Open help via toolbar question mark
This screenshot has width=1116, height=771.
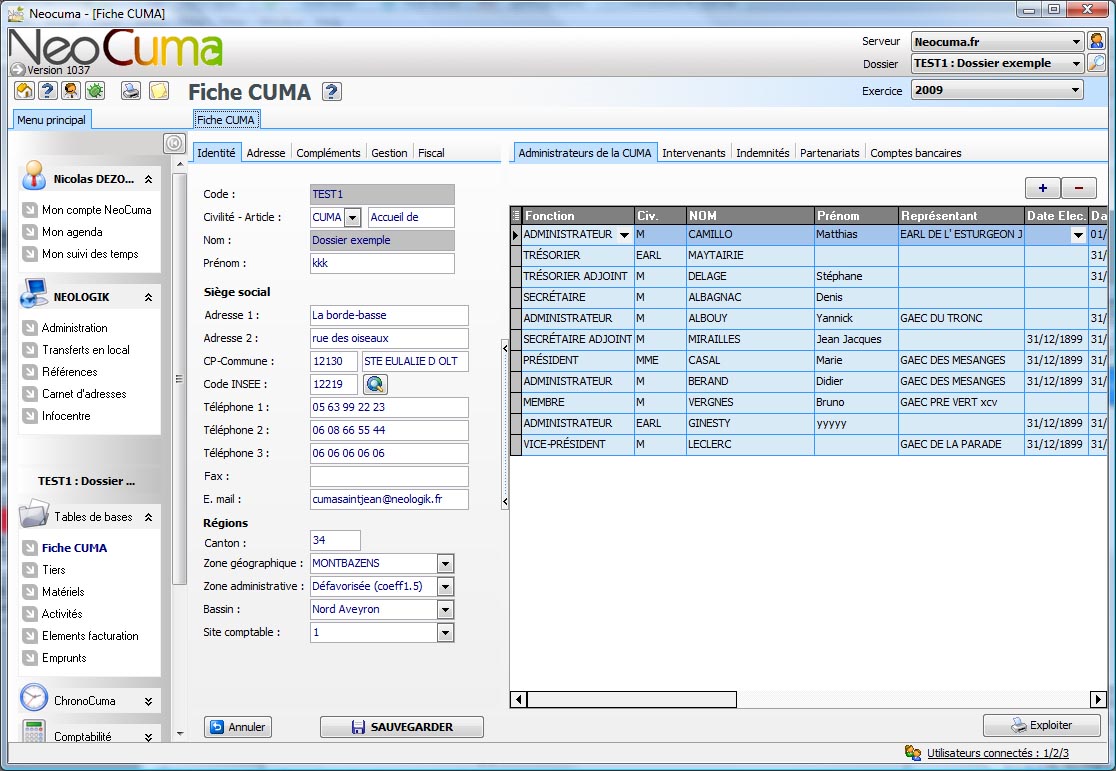tap(48, 91)
